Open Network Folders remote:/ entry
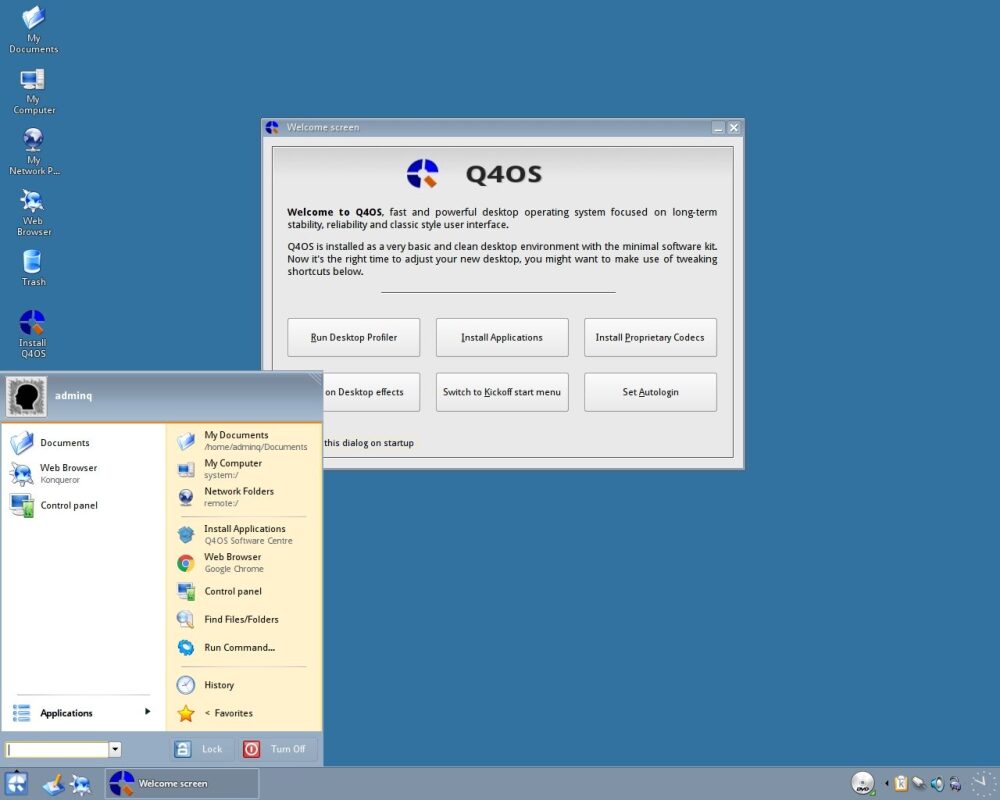 (x=244, y=497)
